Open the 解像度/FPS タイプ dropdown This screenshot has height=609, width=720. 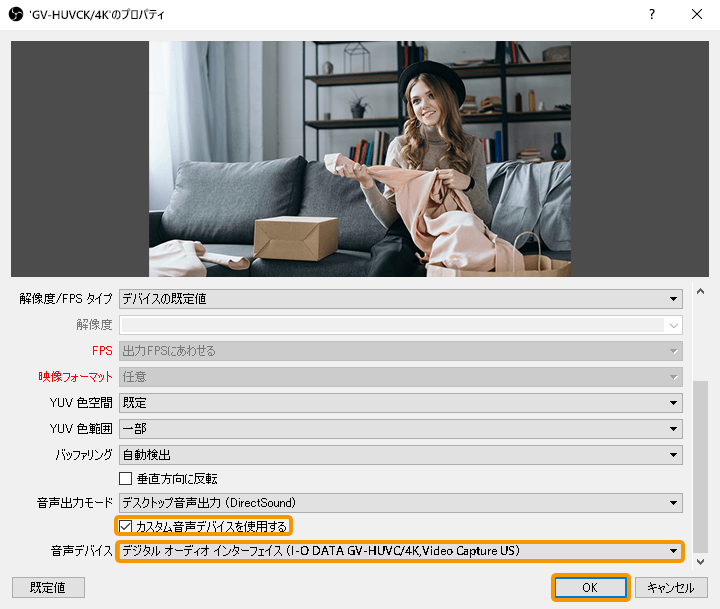tap(400, 299)
